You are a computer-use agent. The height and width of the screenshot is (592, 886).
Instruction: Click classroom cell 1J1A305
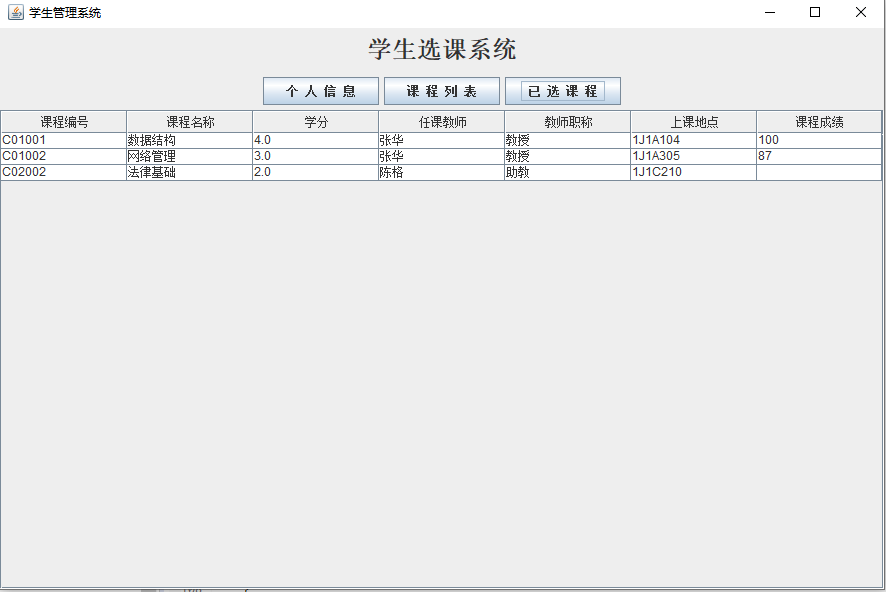point(694,156)
